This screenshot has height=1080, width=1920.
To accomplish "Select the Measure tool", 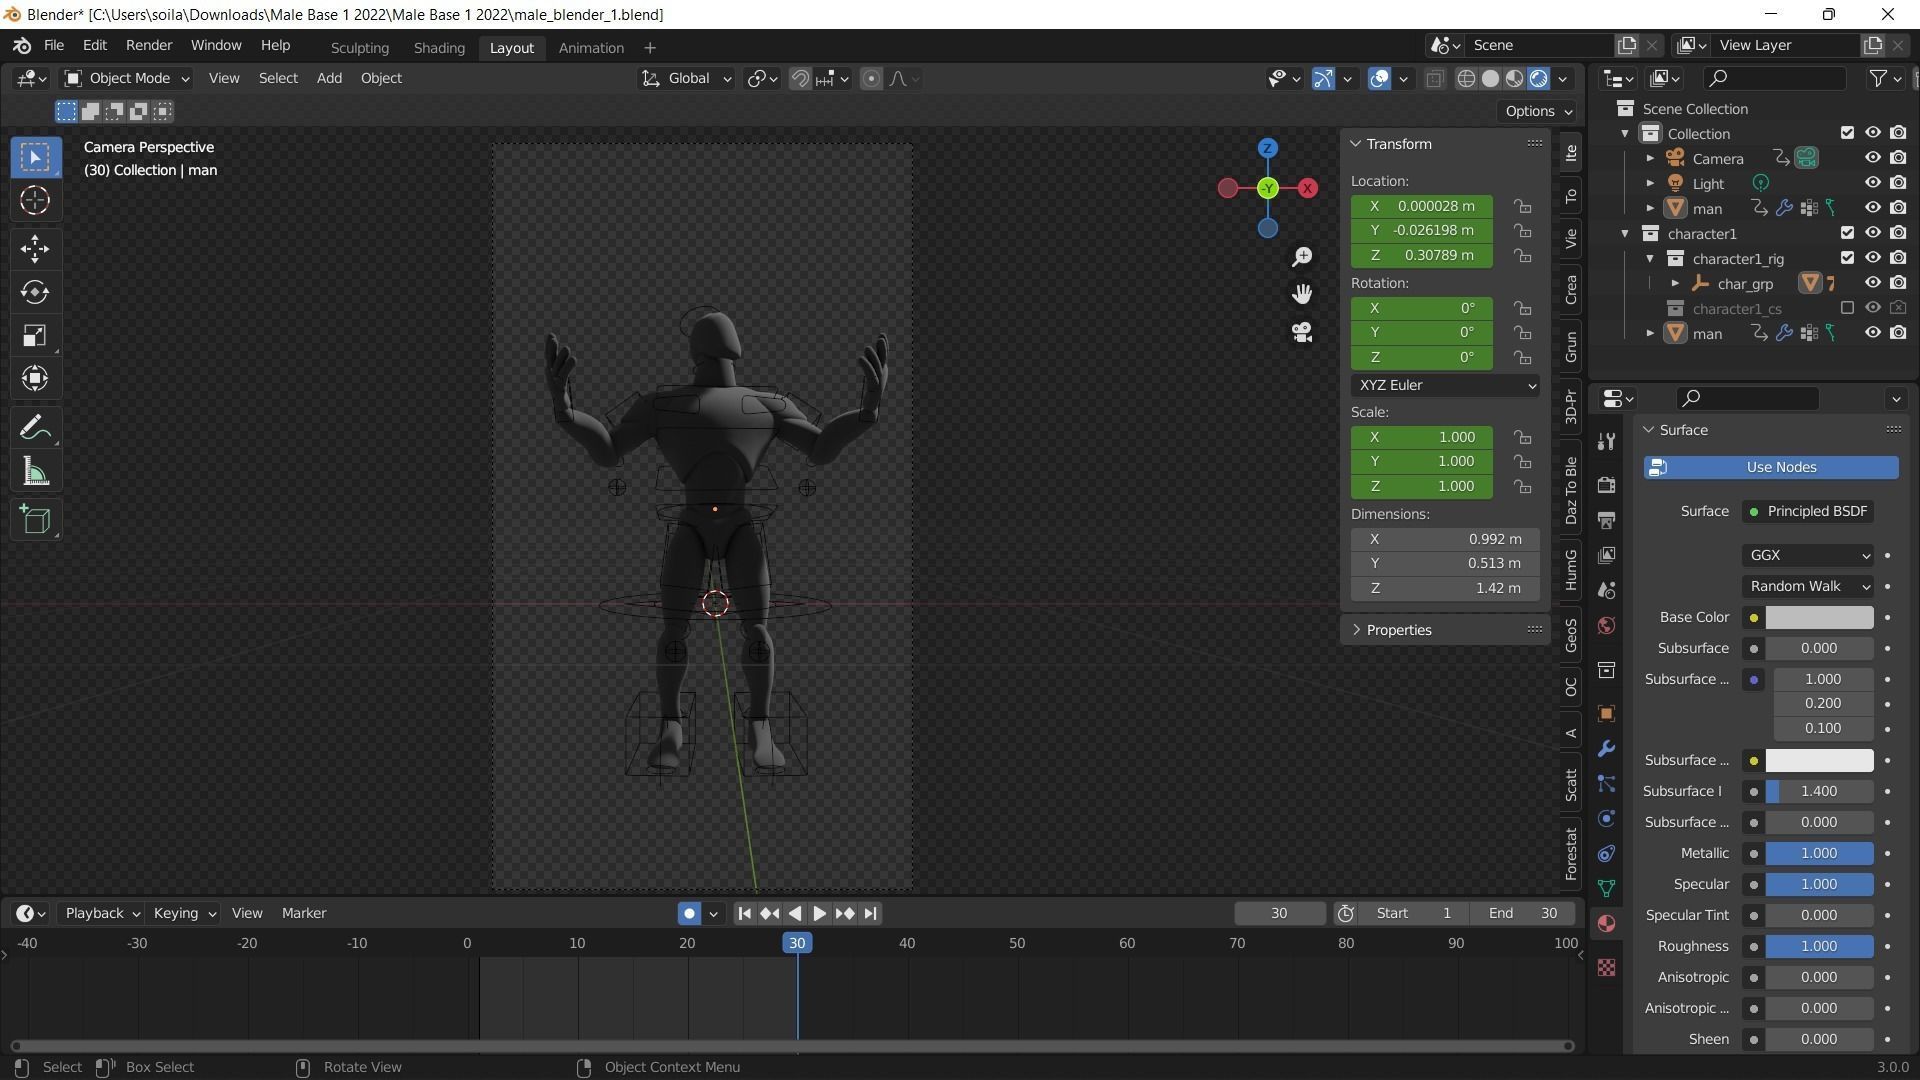I will pyautogui.click(x=35, y=472).
